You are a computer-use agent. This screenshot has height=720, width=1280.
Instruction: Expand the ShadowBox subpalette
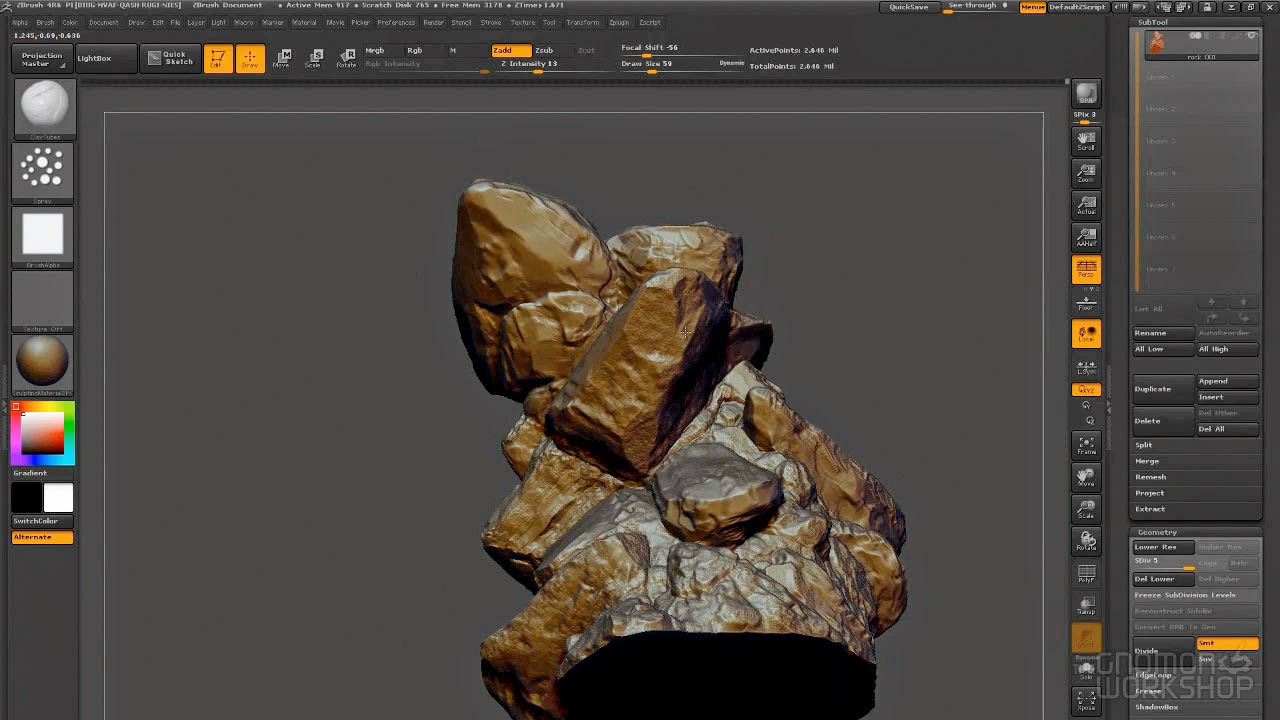[x=1157, y=707]
